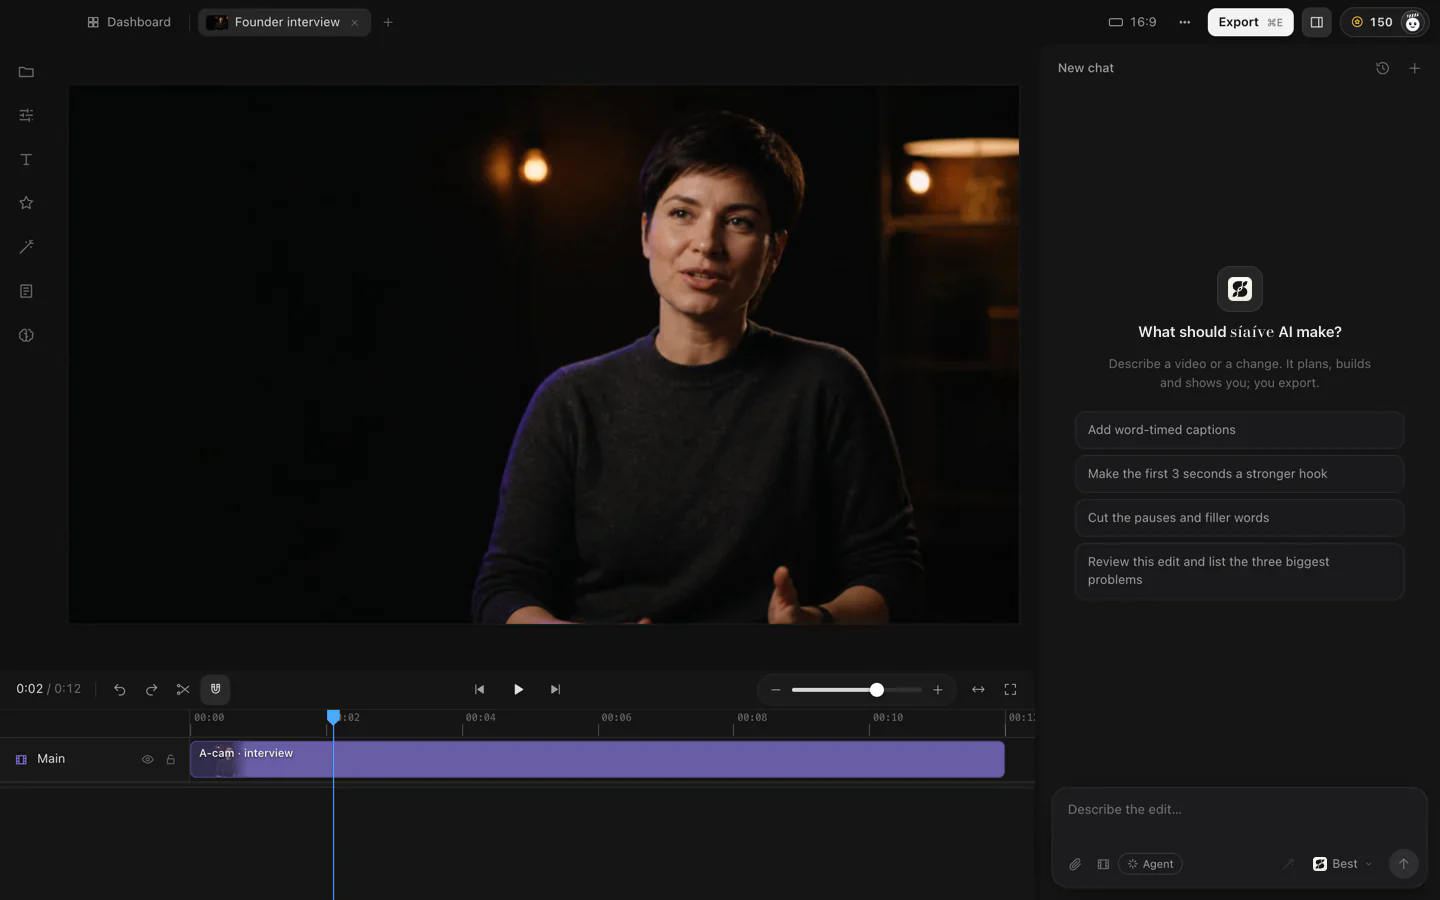Choose Make the first 3 seconds a stronger hook
Viewport: 1440px width, 900px height.
click(x=1239, y=474)
